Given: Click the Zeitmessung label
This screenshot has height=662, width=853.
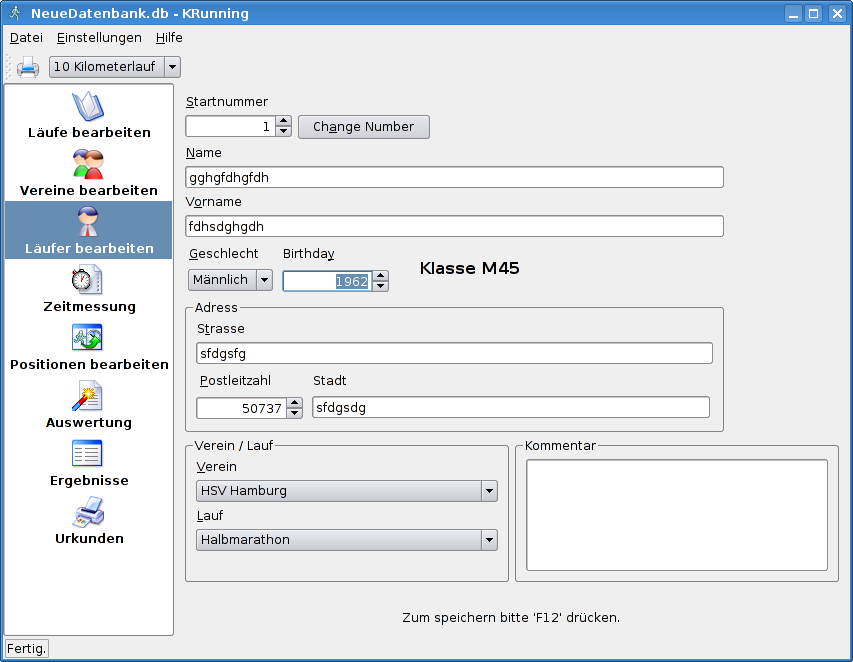Looking at the screenshot, I should [x=90, y=307].
